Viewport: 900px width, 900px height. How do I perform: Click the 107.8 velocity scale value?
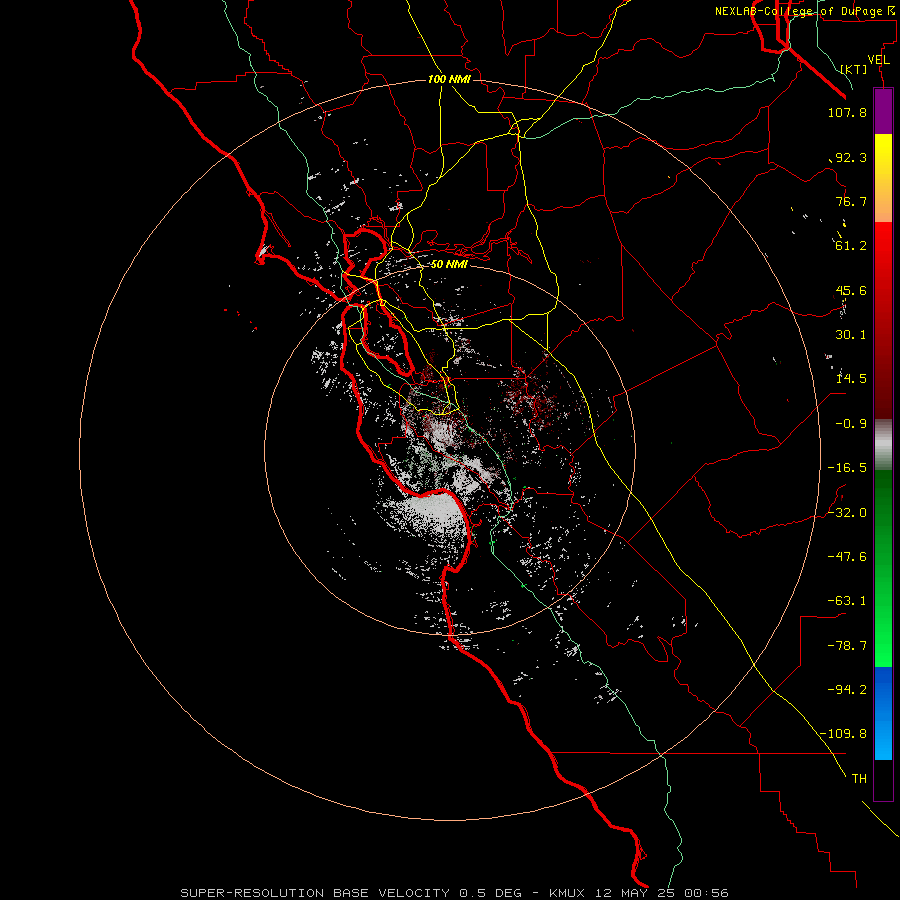tap(847, 112)
